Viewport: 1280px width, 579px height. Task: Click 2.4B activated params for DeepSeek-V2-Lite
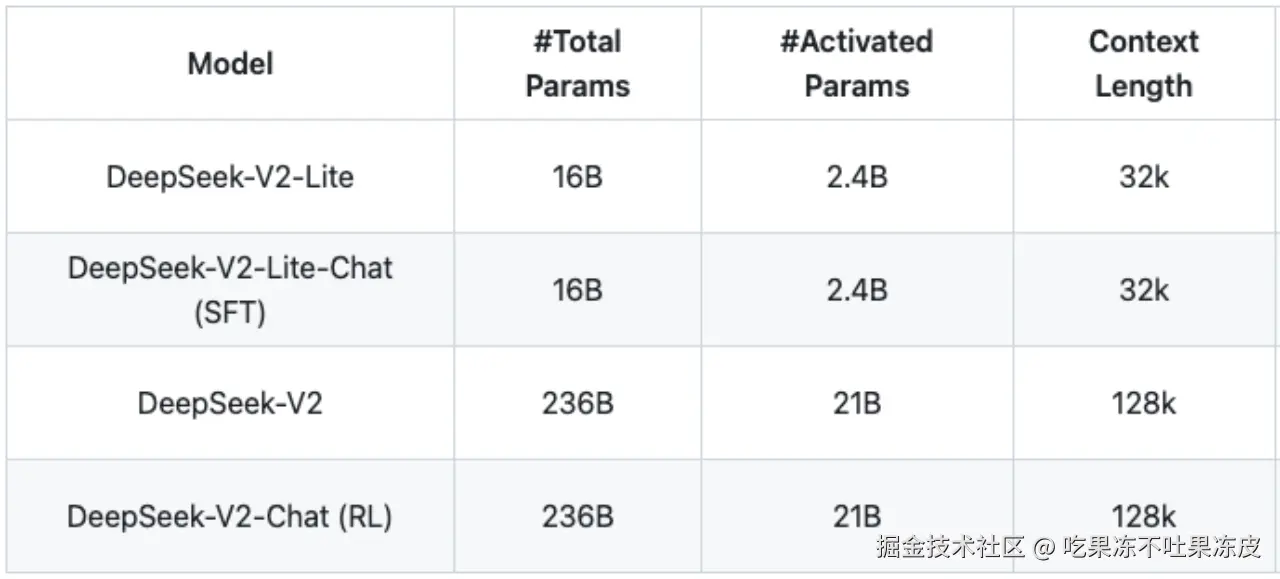856,177
